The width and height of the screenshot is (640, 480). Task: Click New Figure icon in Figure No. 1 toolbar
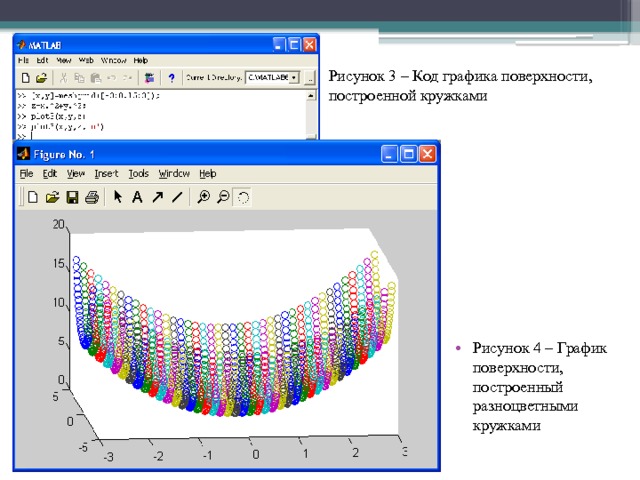[33, 198]
